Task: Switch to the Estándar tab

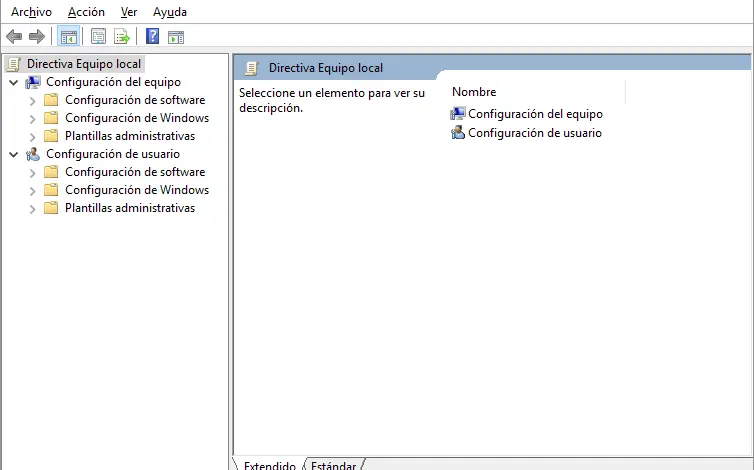Action: coord(334,465)
